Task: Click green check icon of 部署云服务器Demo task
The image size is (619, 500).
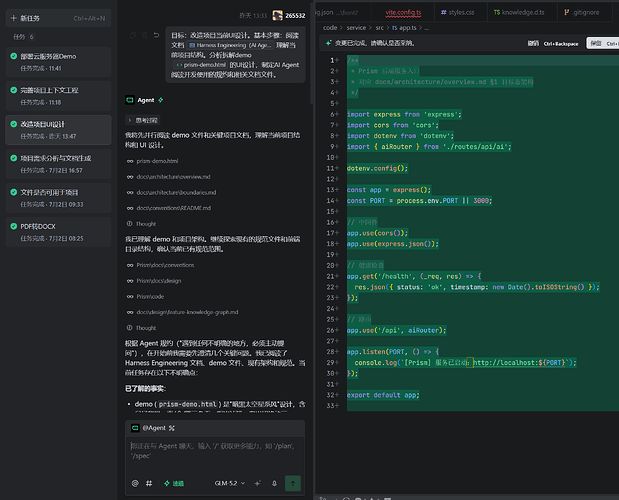Action: pos(14,56)
